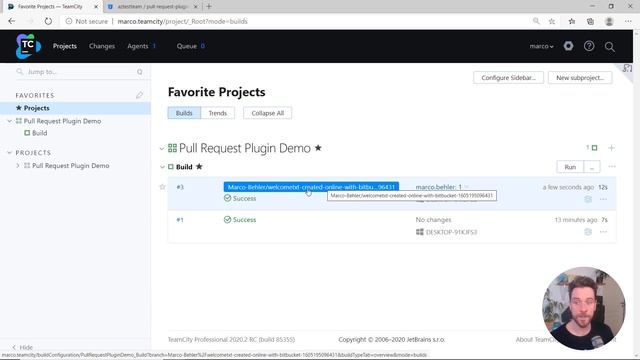Click the investigations counter icon near plus
This screenshot has width=640, height=360.
click(592, 148)
